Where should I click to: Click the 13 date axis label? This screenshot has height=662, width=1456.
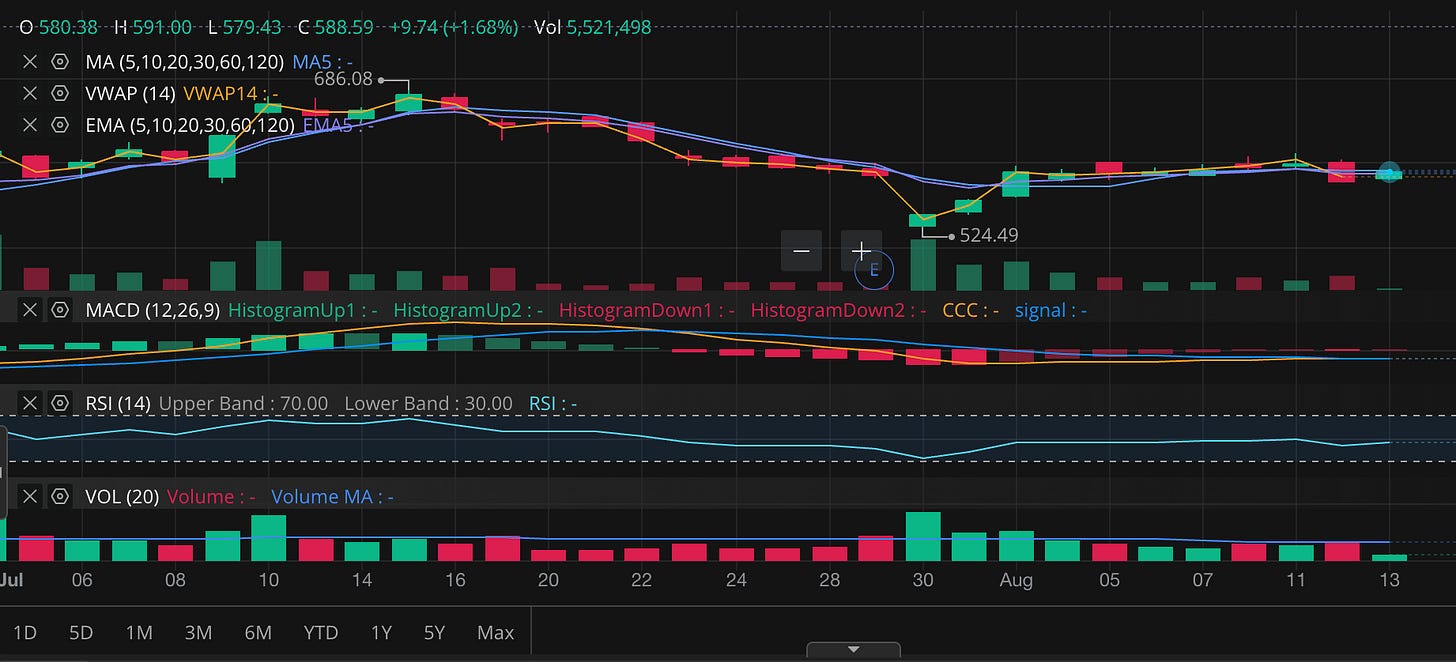coord(1389,579)
